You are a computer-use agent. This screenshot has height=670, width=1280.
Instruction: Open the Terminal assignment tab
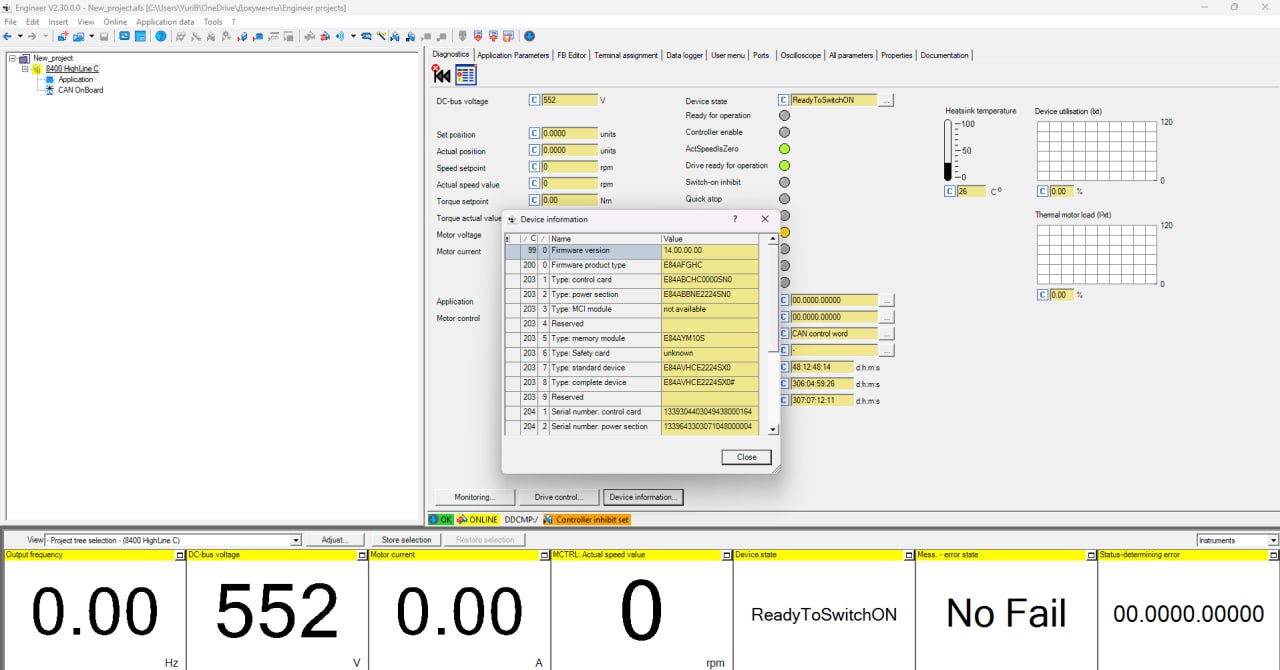626,55
